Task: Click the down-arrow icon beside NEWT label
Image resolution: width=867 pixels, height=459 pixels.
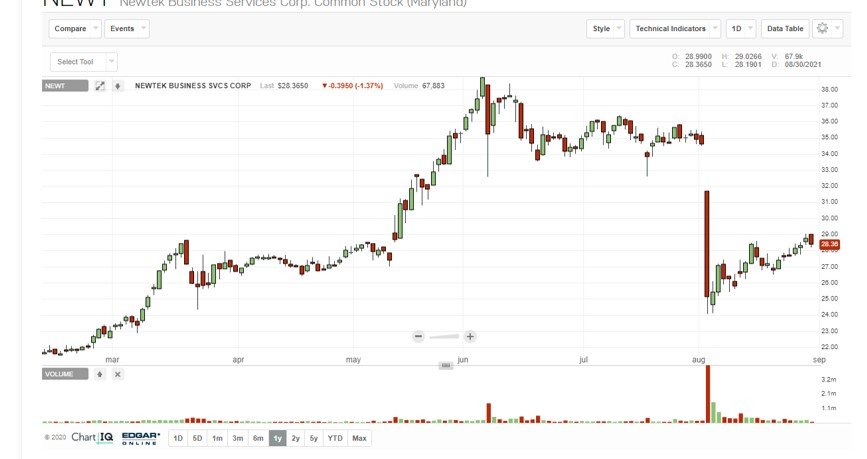Action: coord(118,86)
